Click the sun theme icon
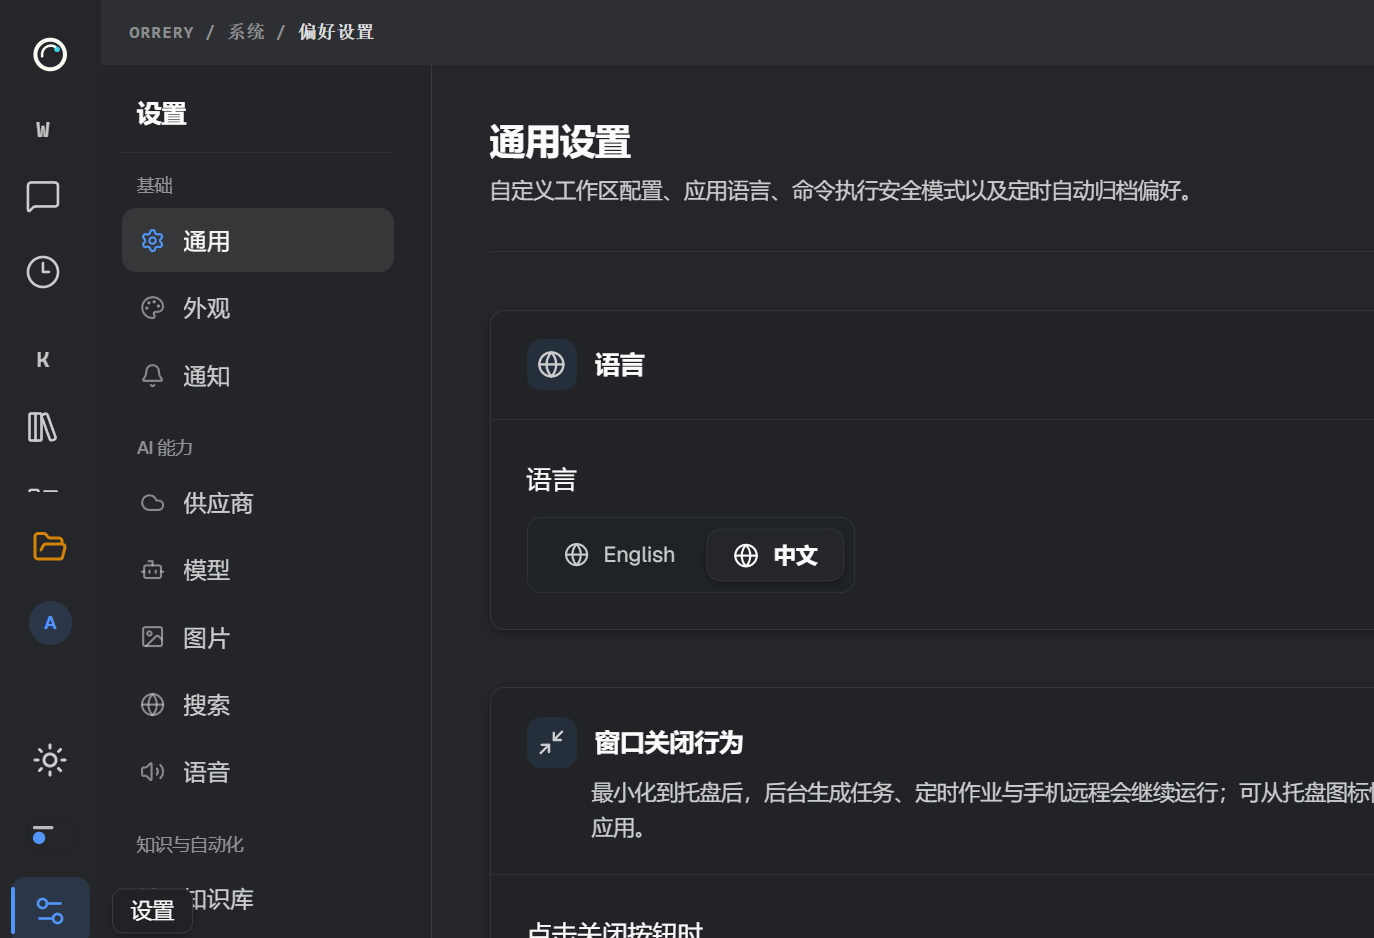Image resolution: width=1374 pixels, height=938 pixels. tap(50, 760)
